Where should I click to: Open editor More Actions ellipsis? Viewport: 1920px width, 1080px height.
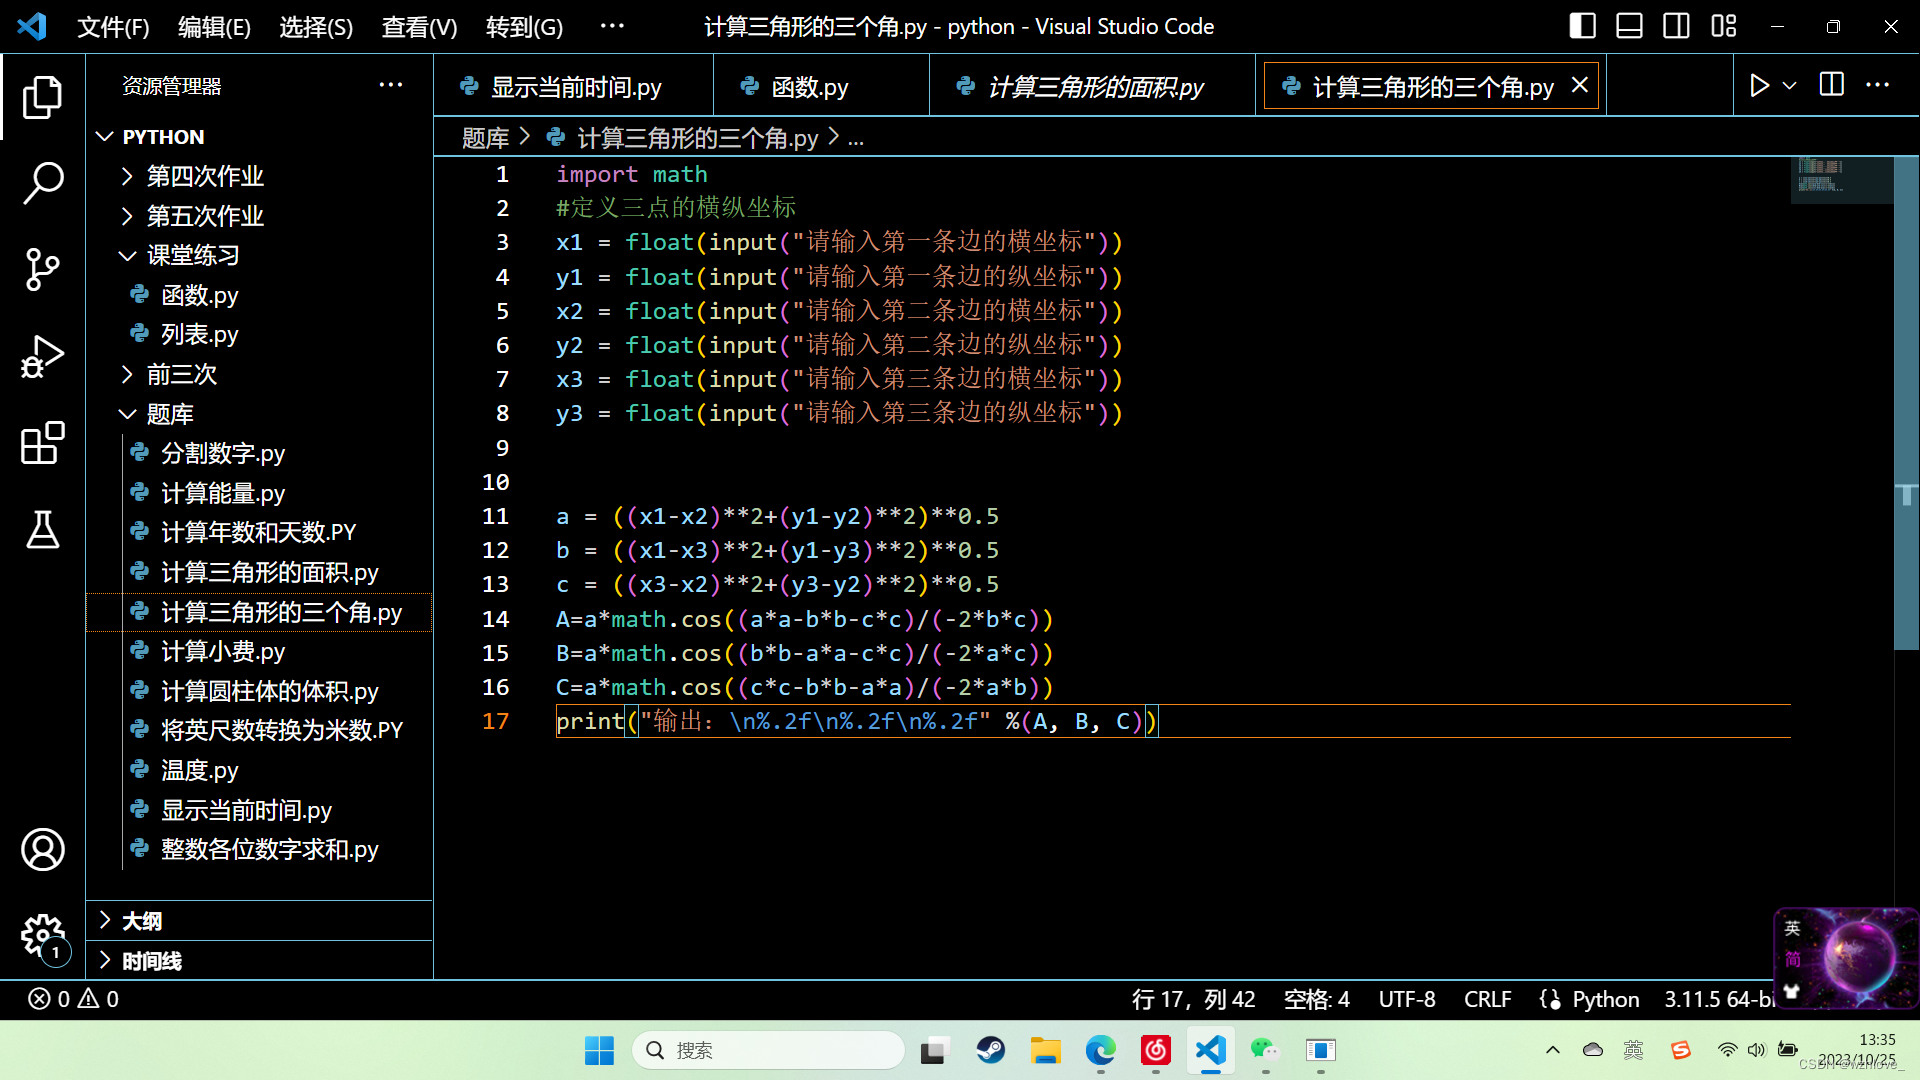1877,85
